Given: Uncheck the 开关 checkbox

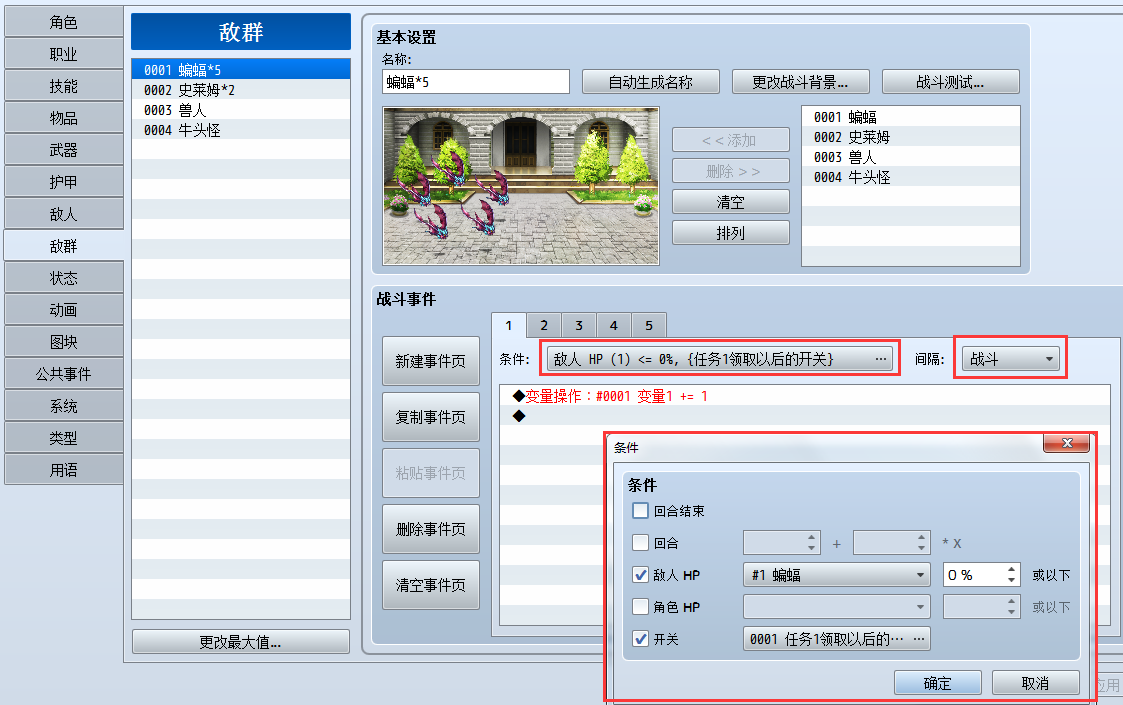Looking at the screenshot, I should [640, 638].
